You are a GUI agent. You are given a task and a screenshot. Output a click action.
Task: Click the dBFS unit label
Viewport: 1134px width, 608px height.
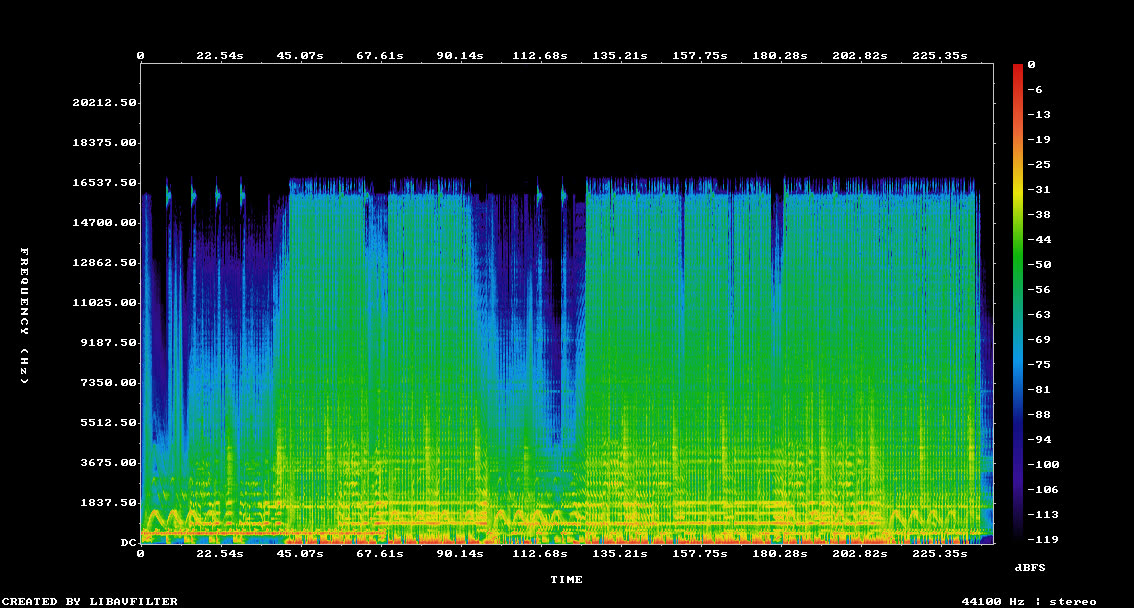[x=1030, y=567]
